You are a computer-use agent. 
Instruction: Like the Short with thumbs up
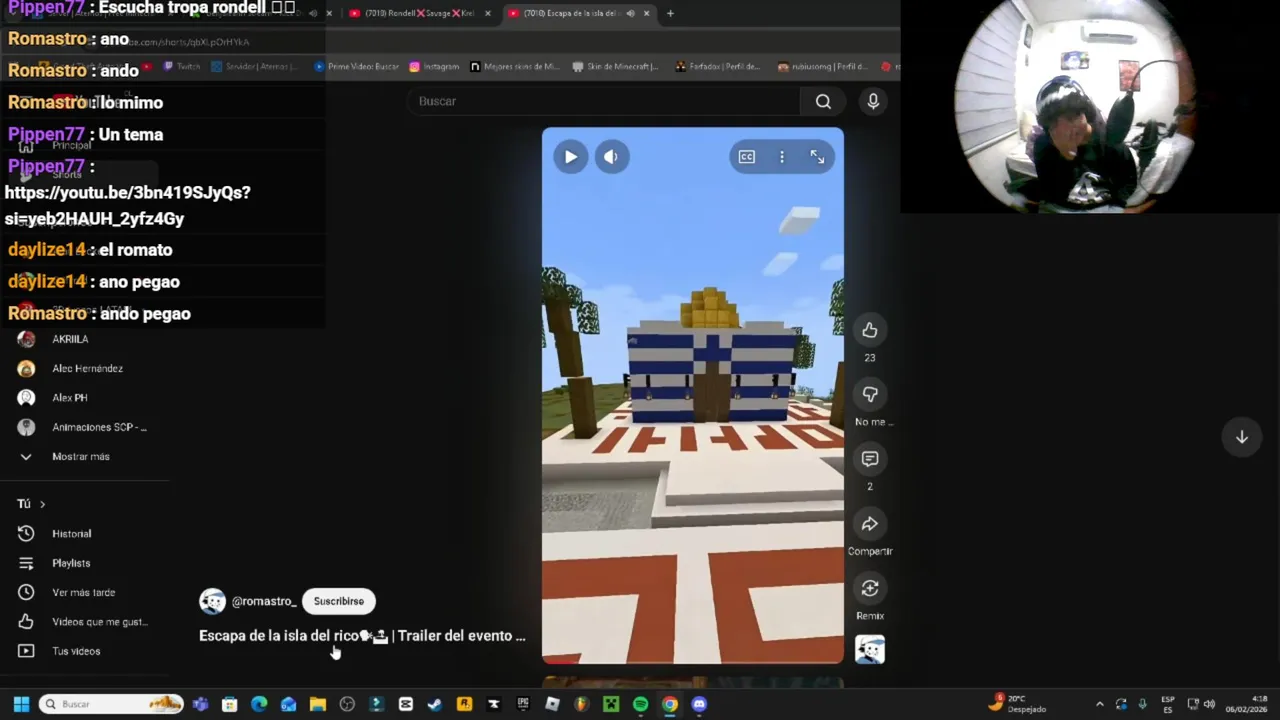click(x=870, y=330)
